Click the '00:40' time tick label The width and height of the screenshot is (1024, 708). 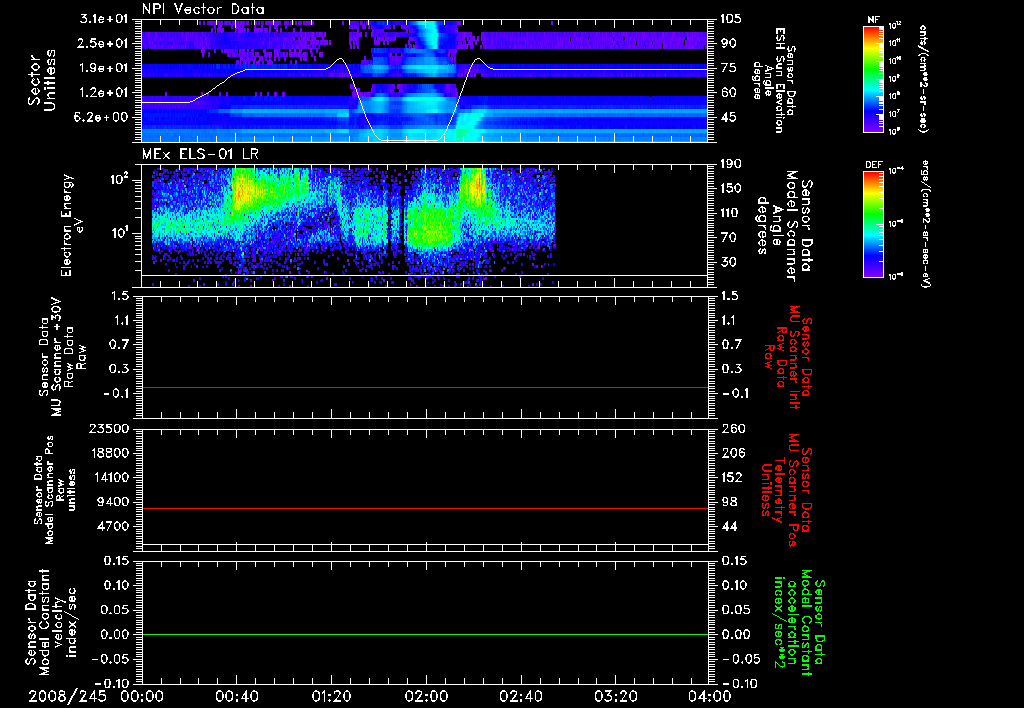[236, 696]
